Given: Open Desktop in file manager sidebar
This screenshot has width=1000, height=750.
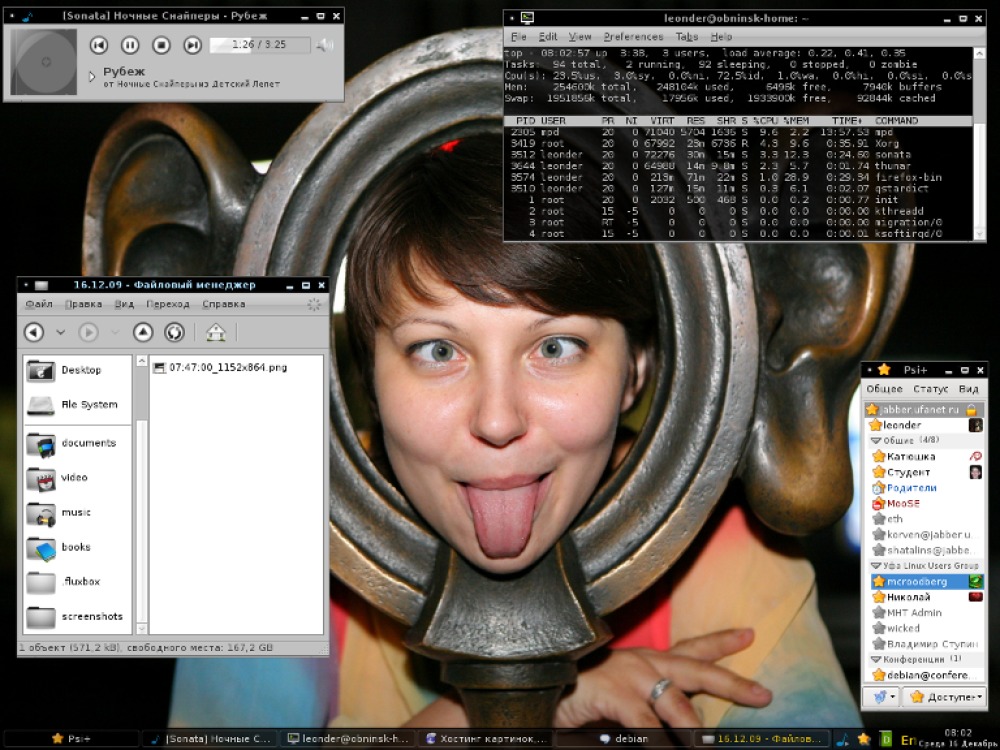Looking at the screenshot, I should coord(77,370).
